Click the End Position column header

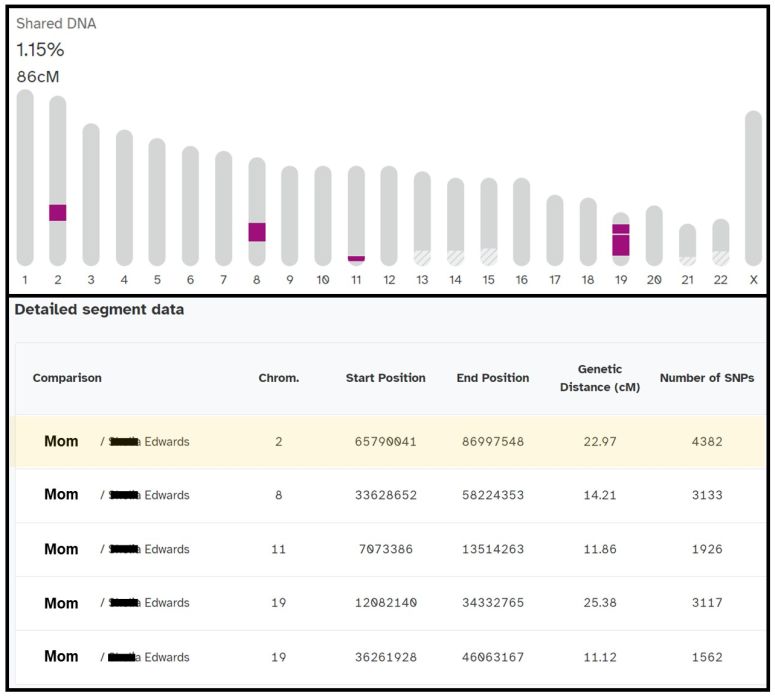point(493,378)
